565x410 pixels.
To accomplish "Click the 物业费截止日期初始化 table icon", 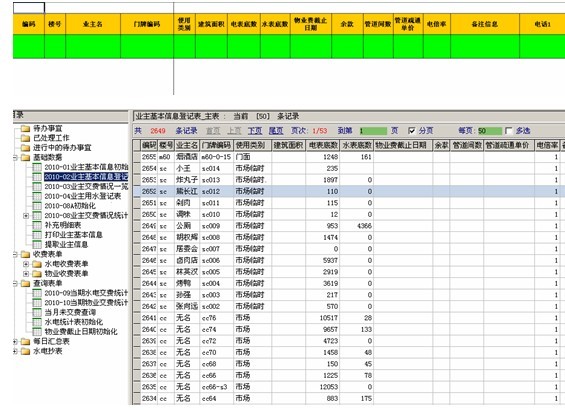I will [37, 331].
